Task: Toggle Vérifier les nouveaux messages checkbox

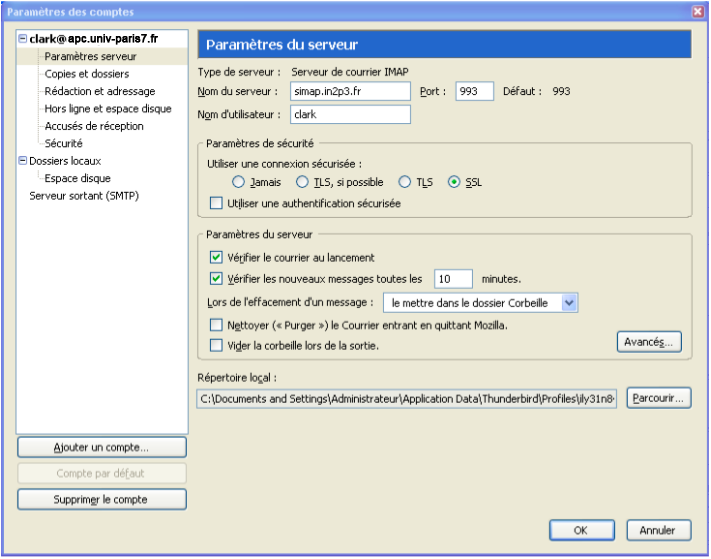Action: click(x=216, y=278)
